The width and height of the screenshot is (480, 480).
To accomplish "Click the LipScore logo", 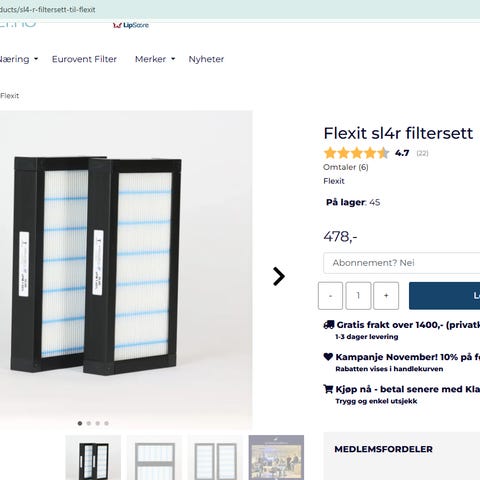I will (131, 25).
